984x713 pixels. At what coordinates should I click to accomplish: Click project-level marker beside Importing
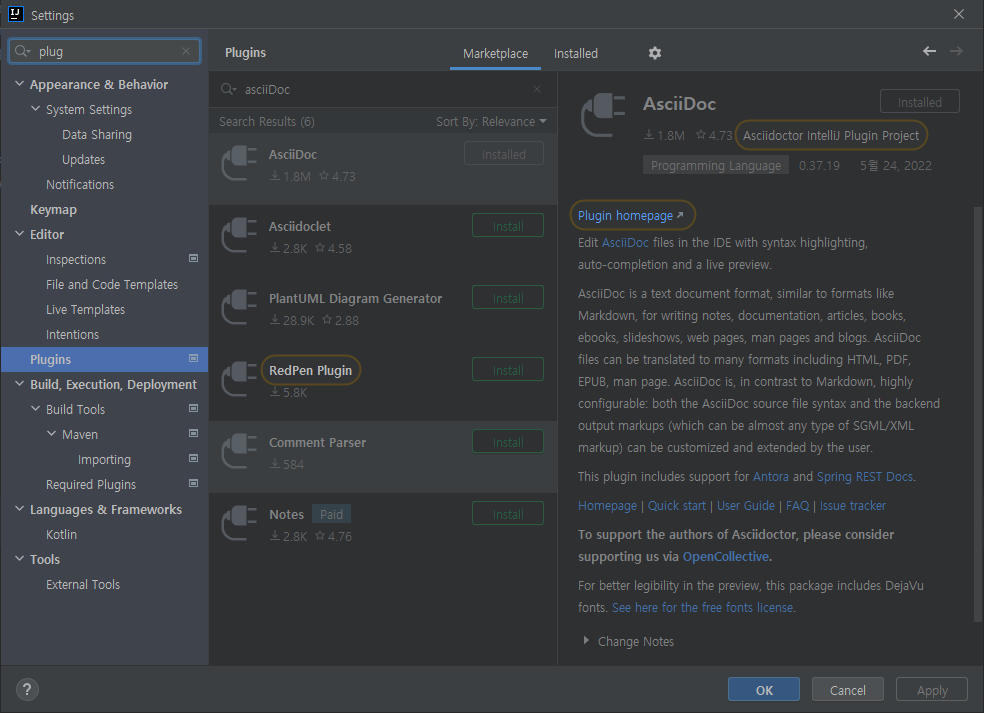193,459
